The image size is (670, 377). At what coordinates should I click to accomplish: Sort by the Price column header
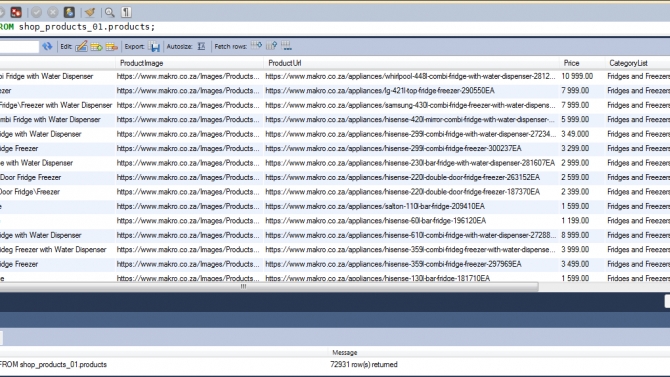tap(582, 63)
